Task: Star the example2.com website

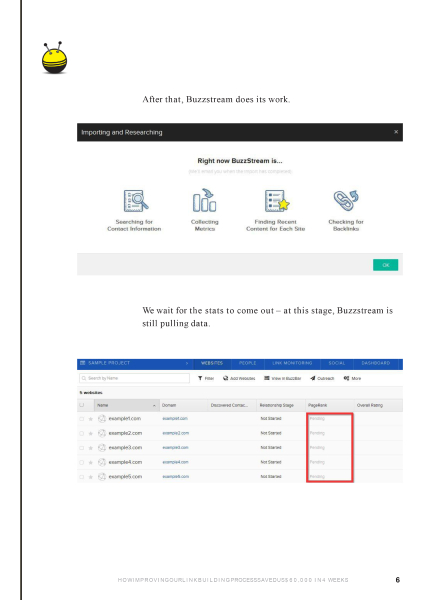Action: [x=91, y=433]
